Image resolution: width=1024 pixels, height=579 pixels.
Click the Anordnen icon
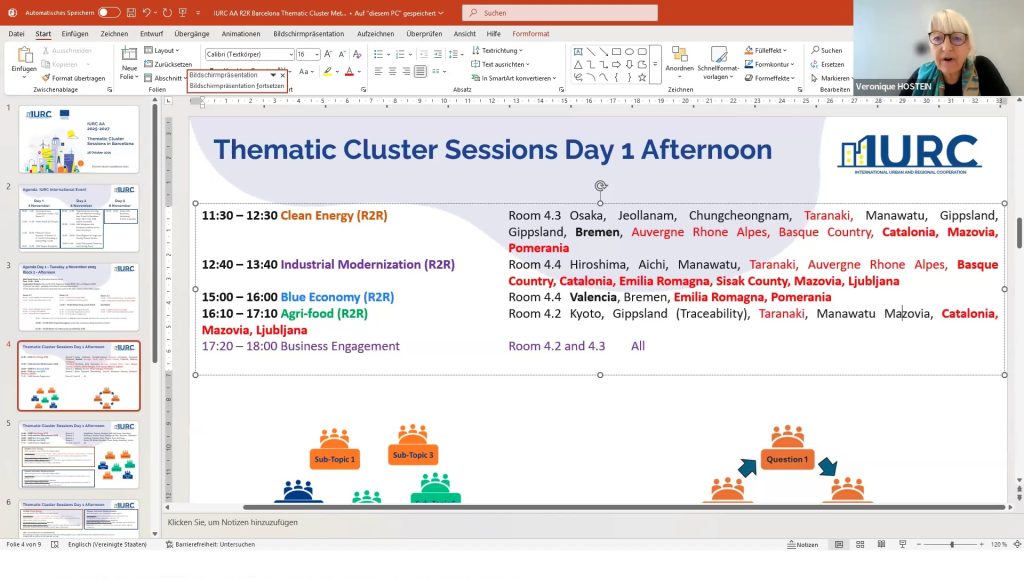coord(679,60)
